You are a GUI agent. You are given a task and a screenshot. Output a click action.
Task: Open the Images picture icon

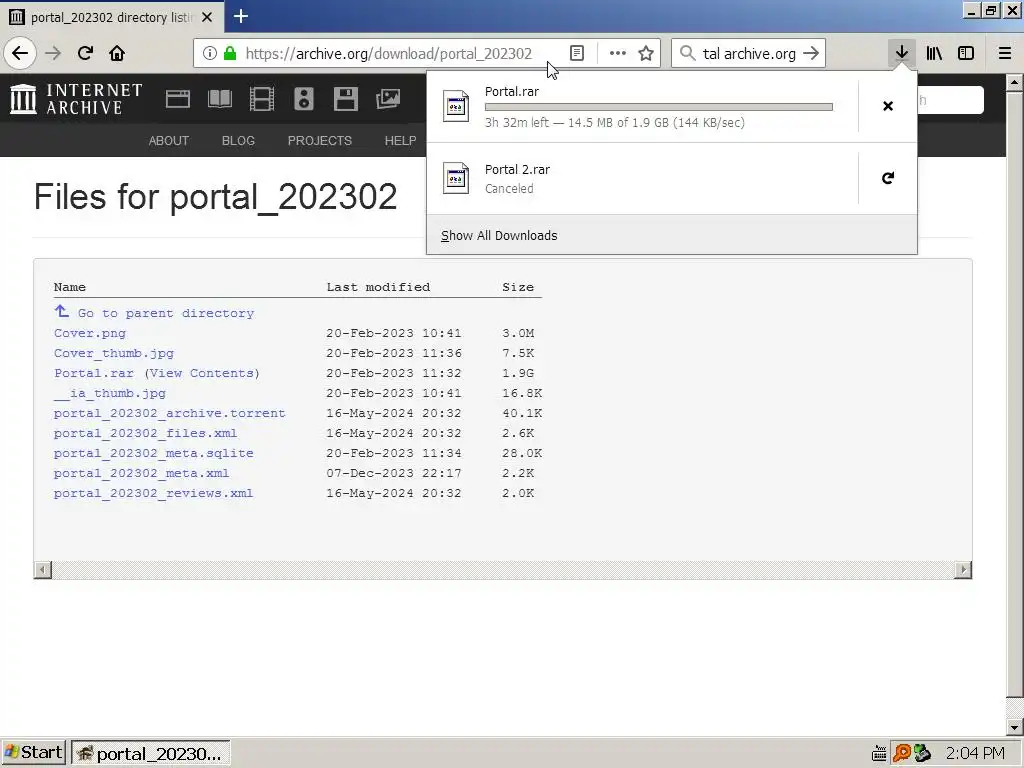point(388,99)
